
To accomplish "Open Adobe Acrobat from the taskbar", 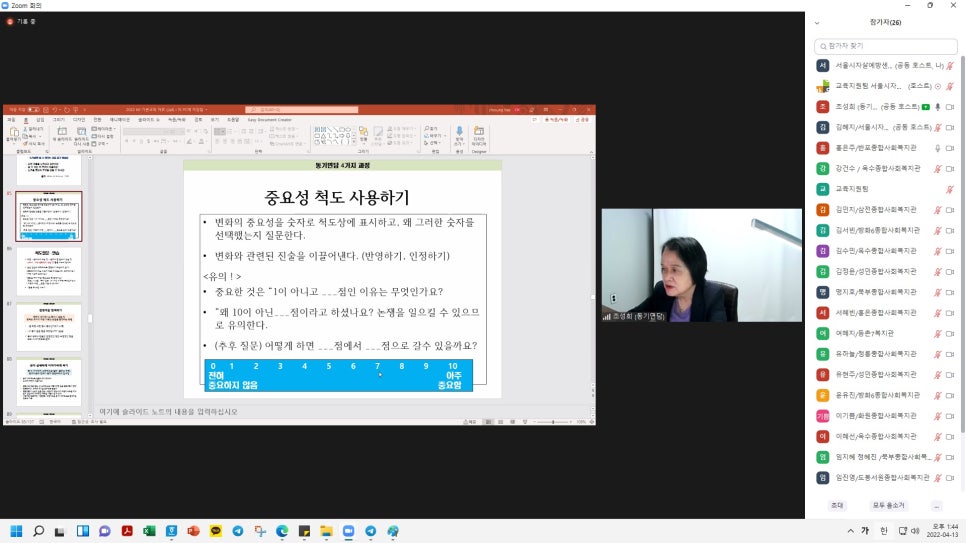I will [x=127, y=531].
